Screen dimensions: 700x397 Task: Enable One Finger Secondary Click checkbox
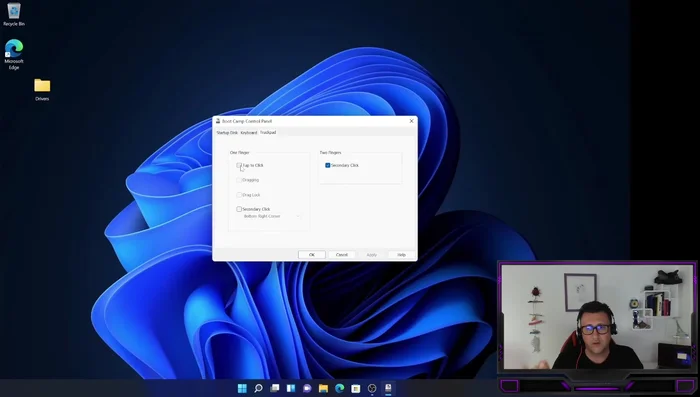click(239, 209)
